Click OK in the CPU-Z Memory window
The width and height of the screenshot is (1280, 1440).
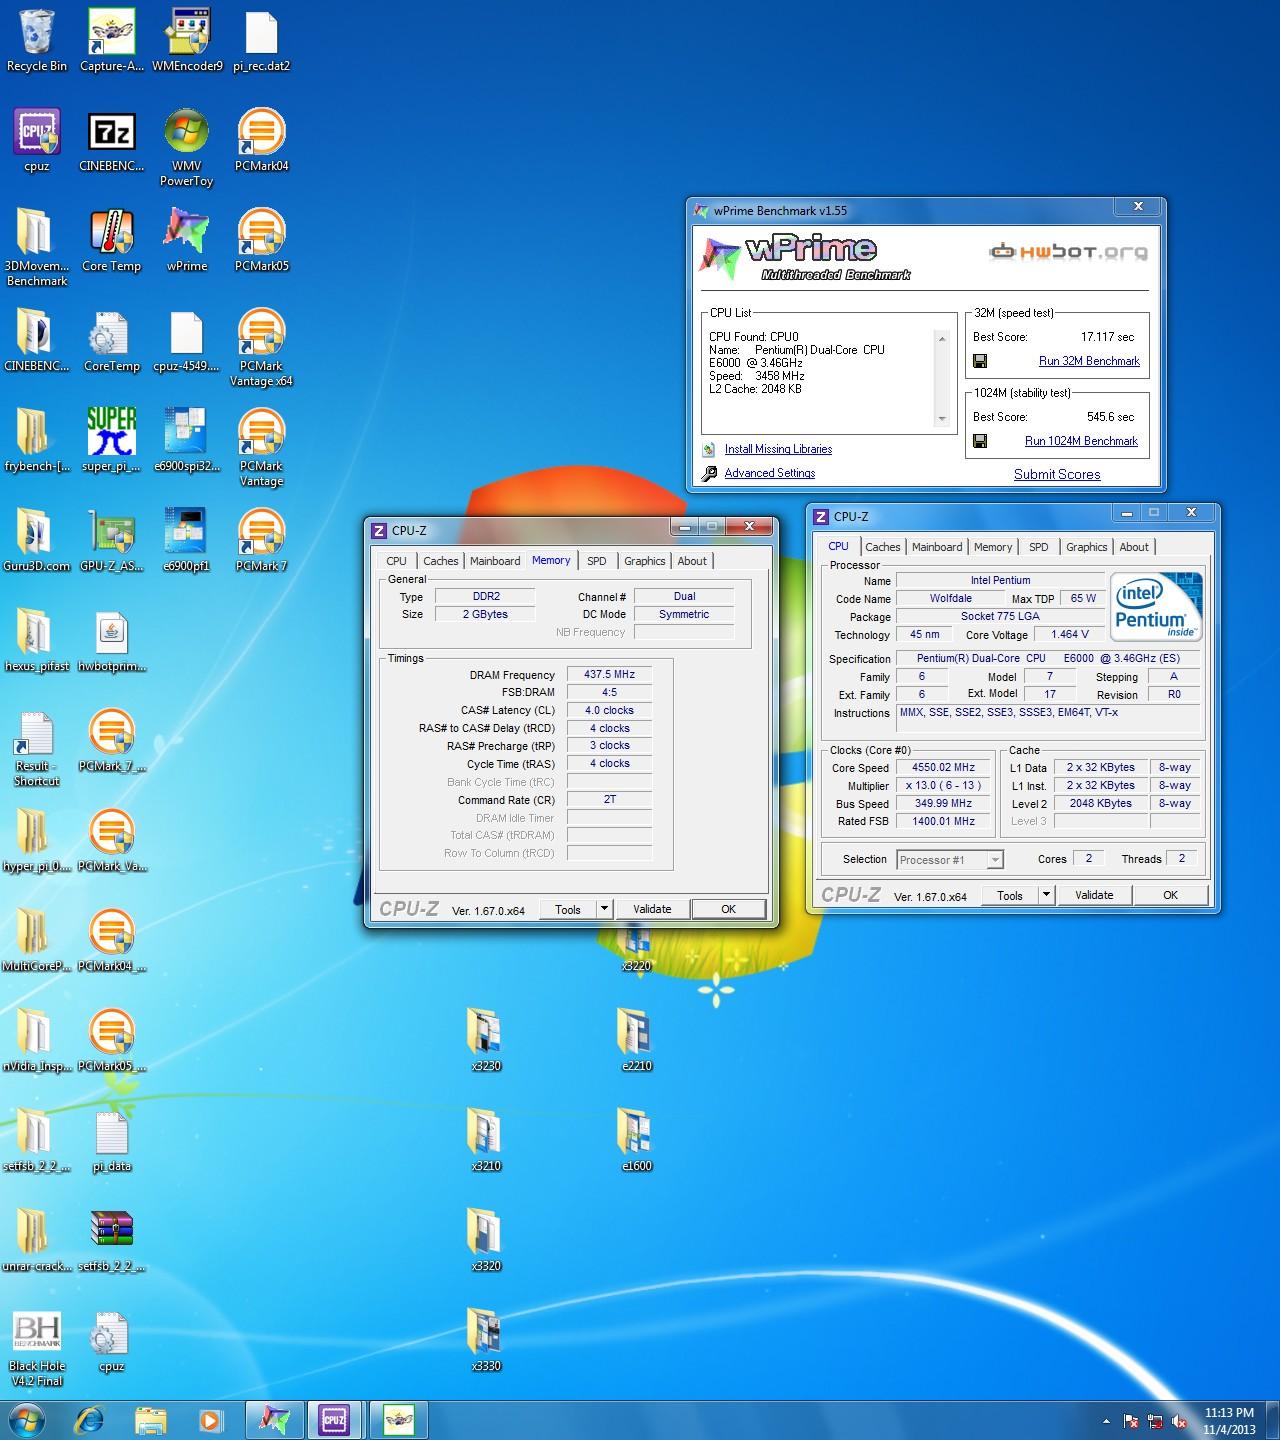point(728,909)
